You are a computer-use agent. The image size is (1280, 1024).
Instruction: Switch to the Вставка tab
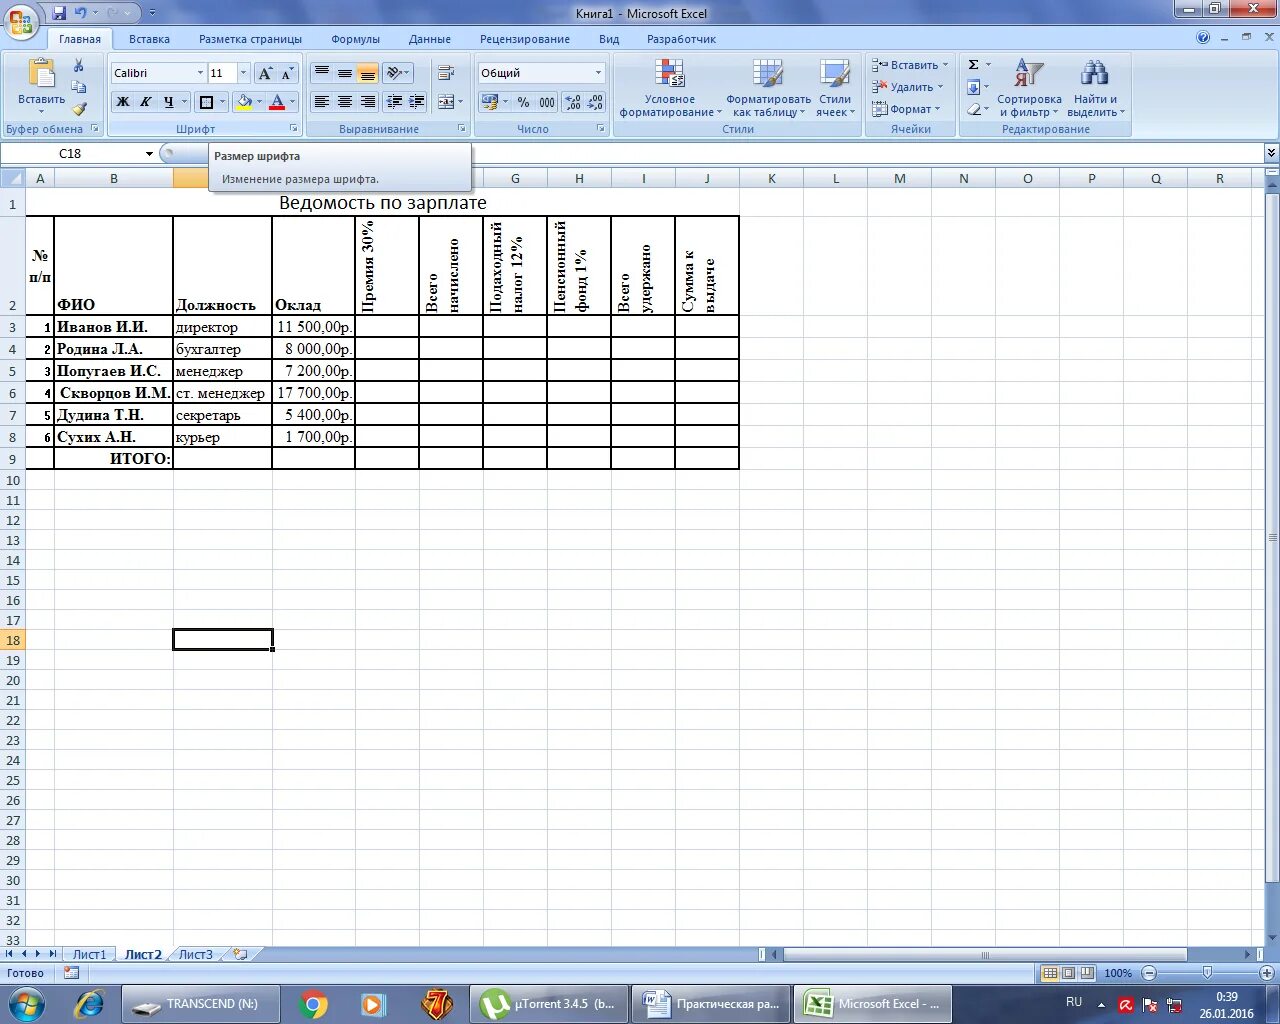pyautogui.click(x=149, y=39)
